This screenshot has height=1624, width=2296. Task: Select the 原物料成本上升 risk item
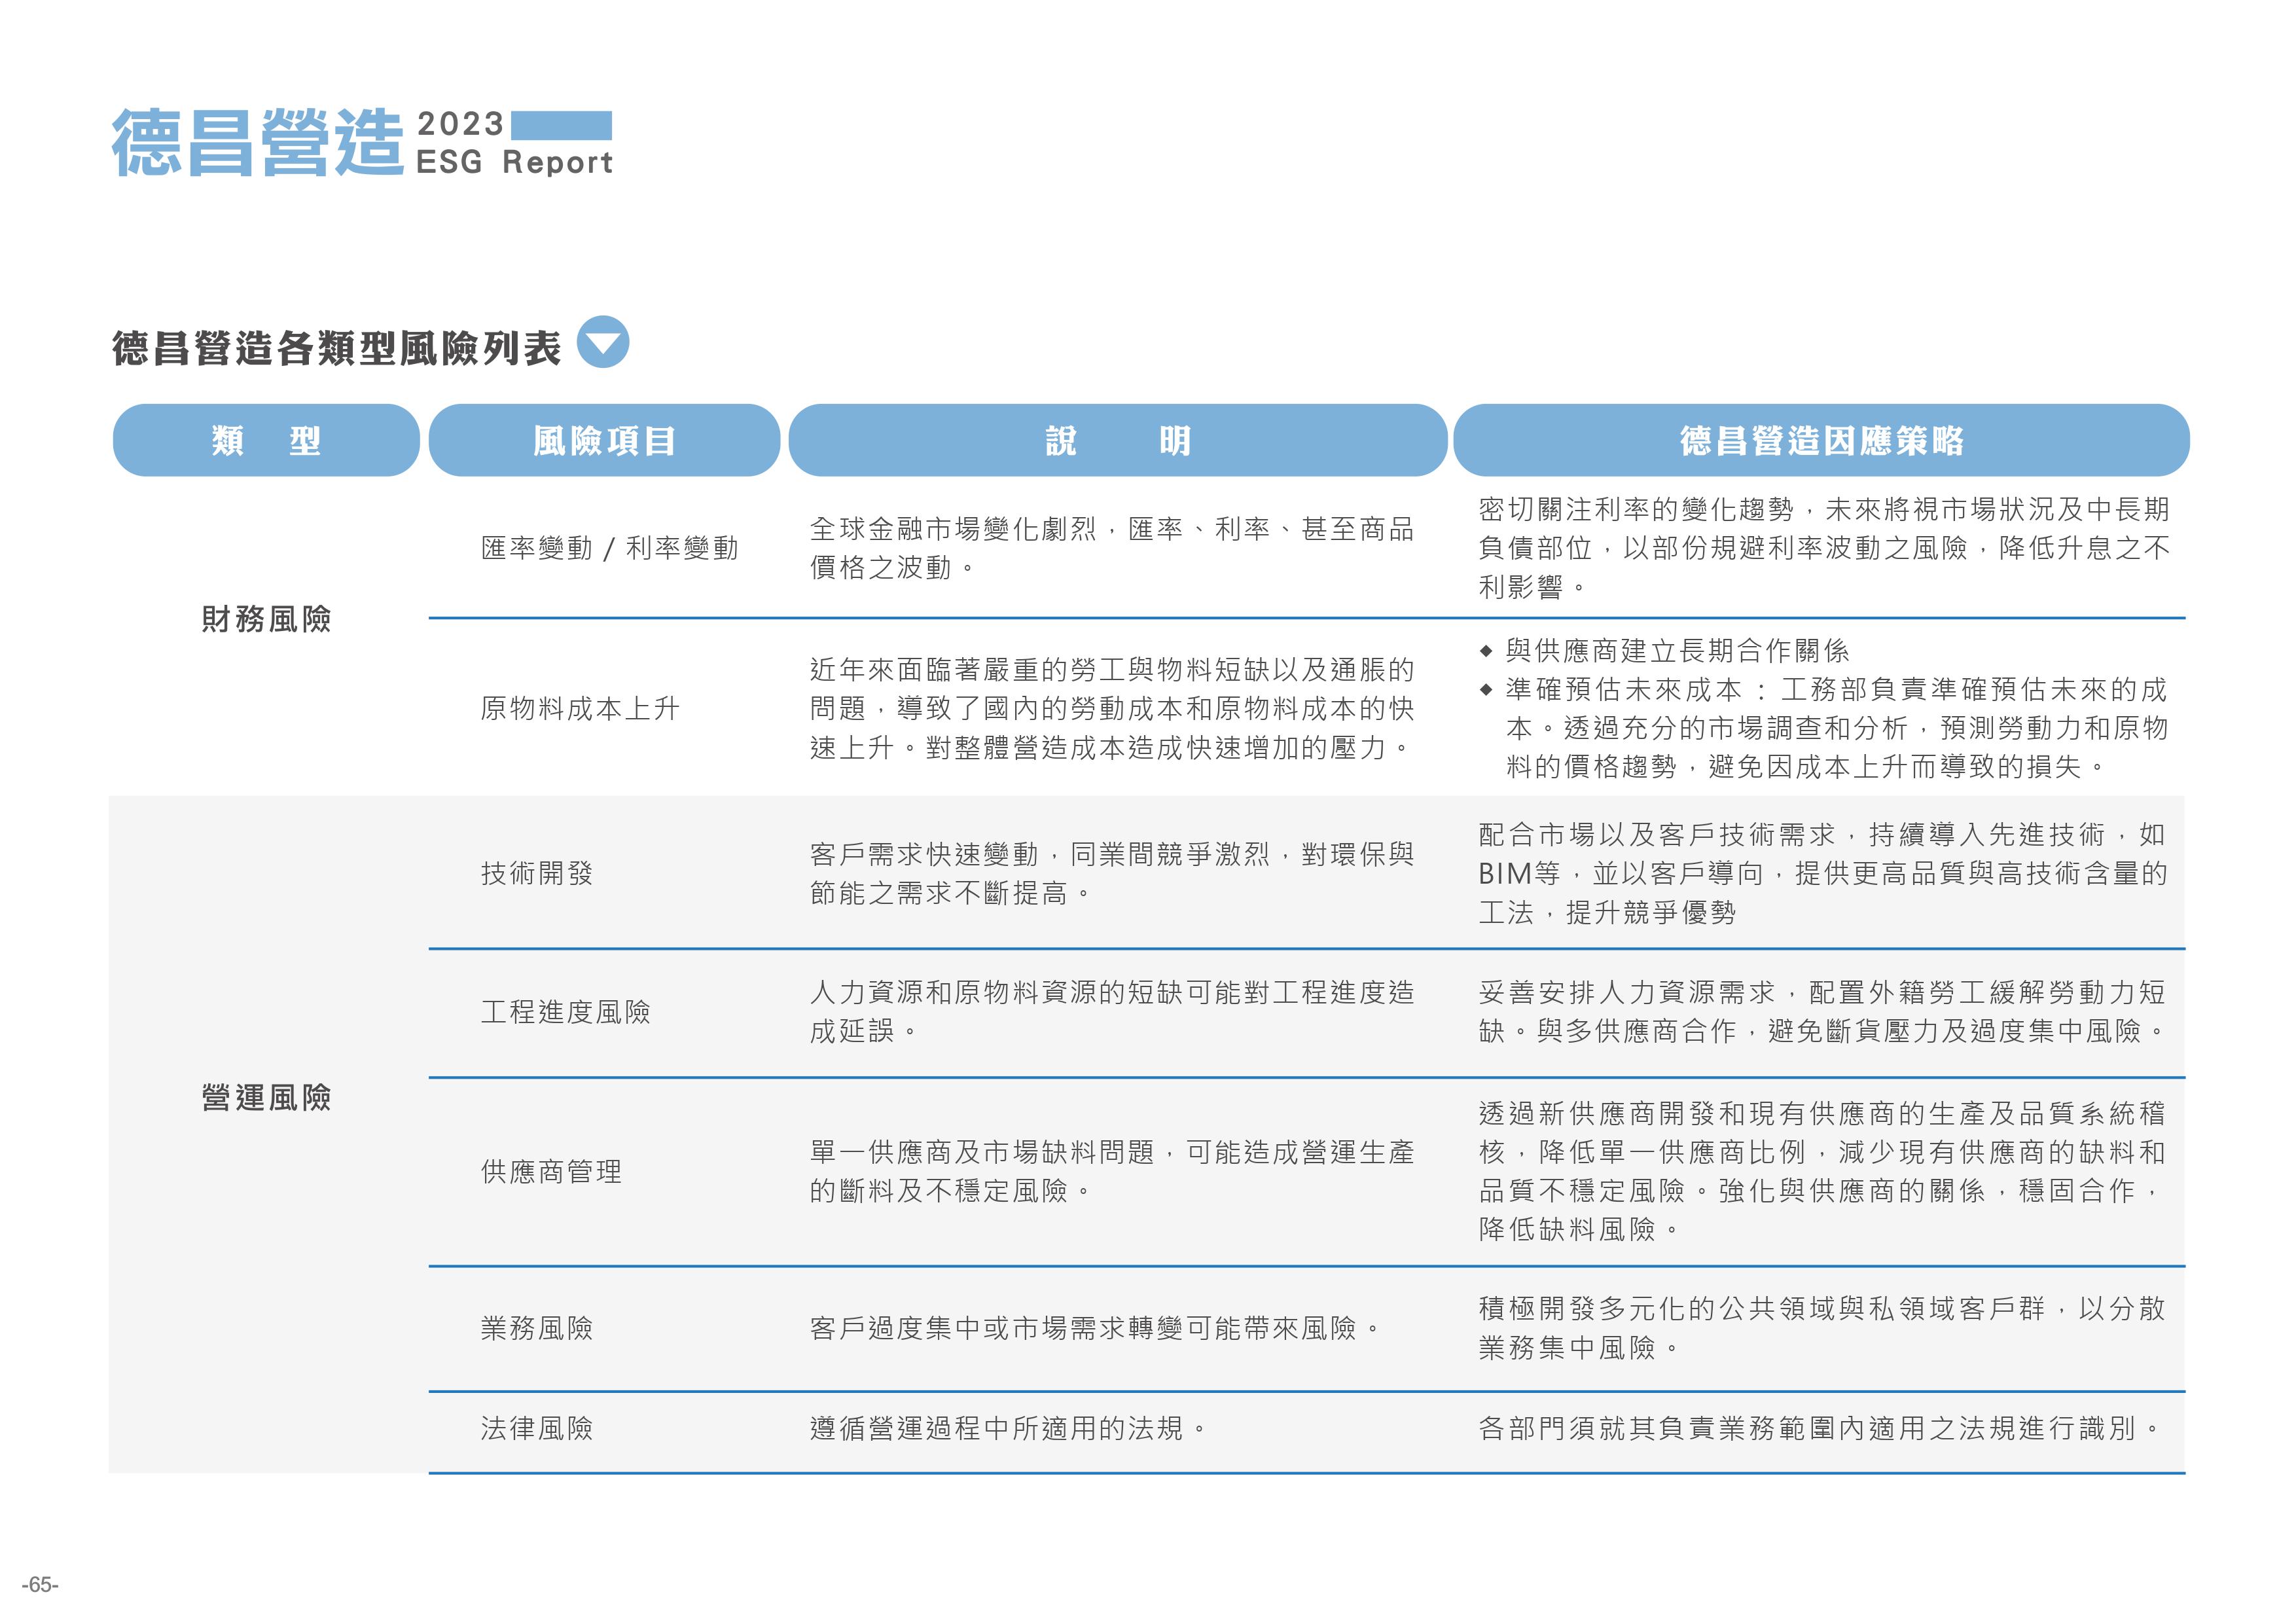point(580,708)
